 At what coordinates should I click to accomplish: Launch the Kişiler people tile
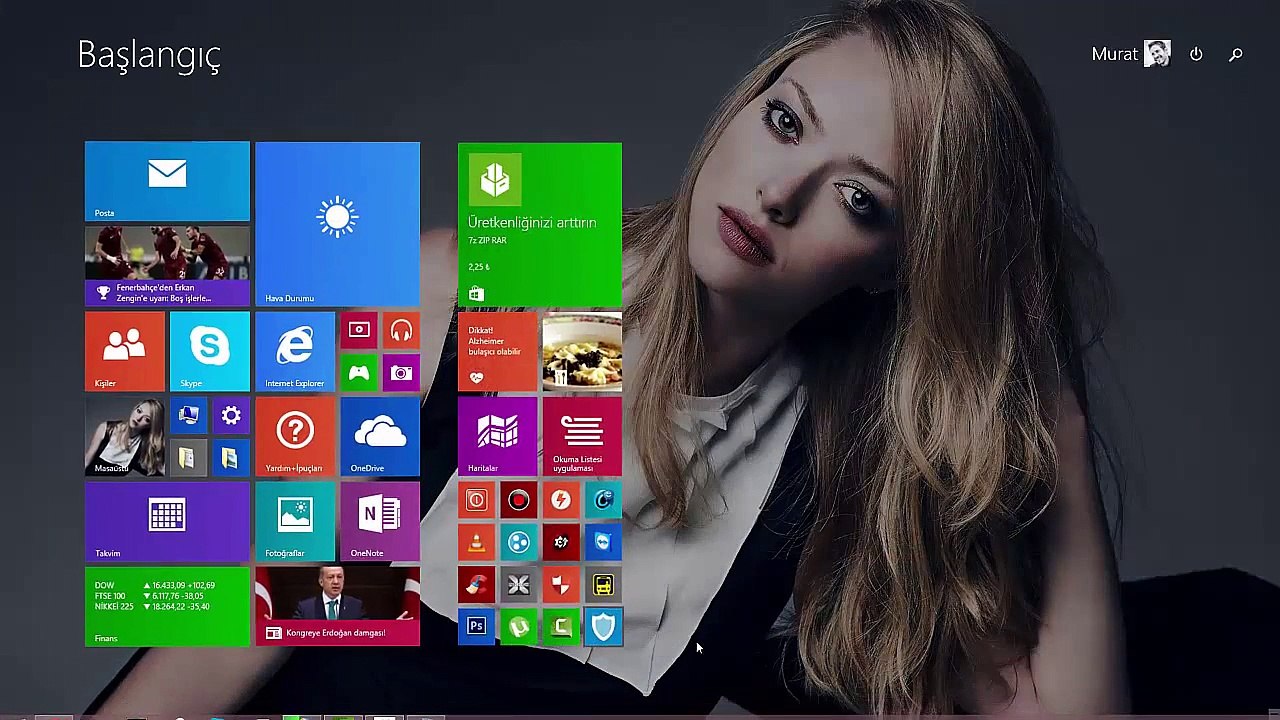125,351
